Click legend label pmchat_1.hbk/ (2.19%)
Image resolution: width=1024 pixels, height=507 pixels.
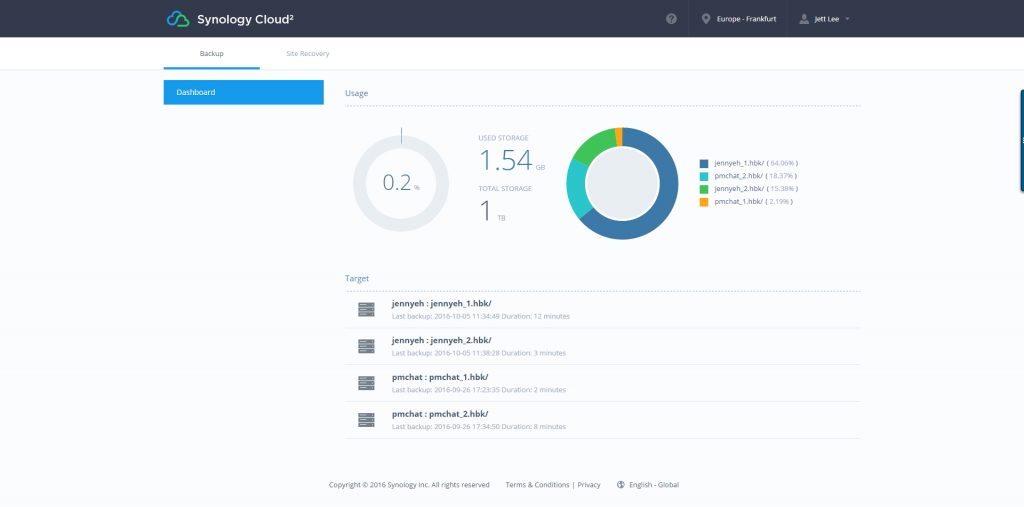754,202
